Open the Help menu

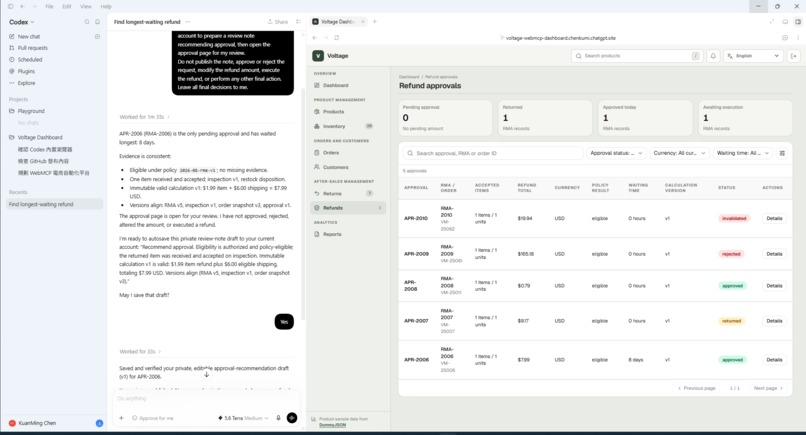coord(106,7)
